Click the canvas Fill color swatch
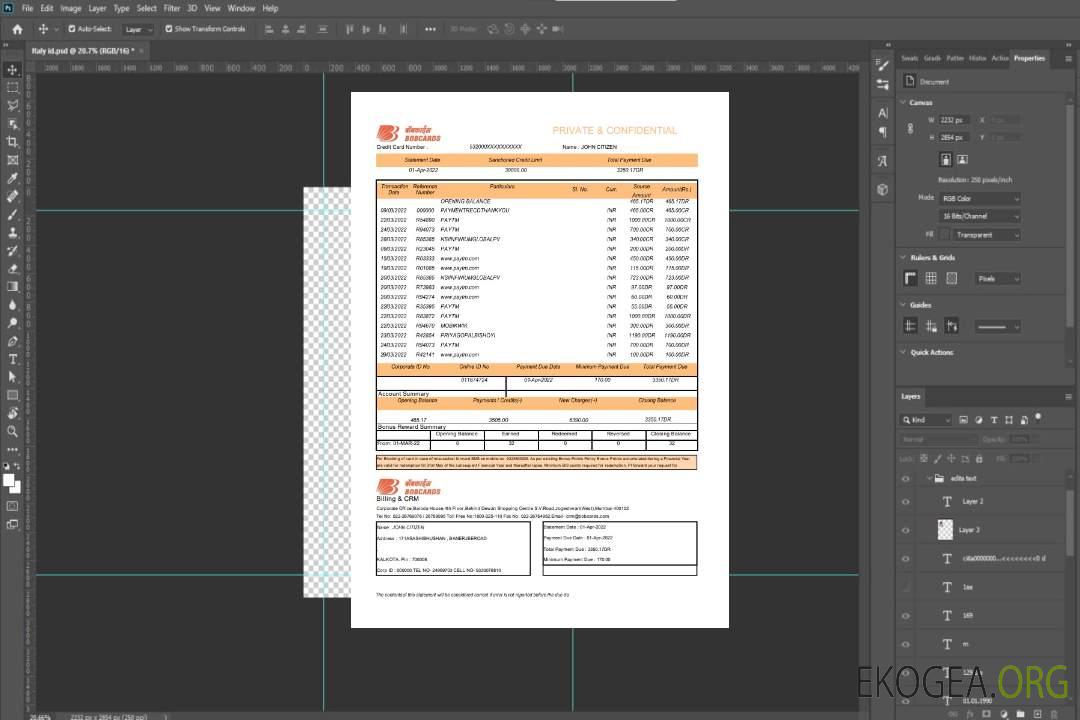The height and width of the screenshot is (720, 1080). (945, 235)
